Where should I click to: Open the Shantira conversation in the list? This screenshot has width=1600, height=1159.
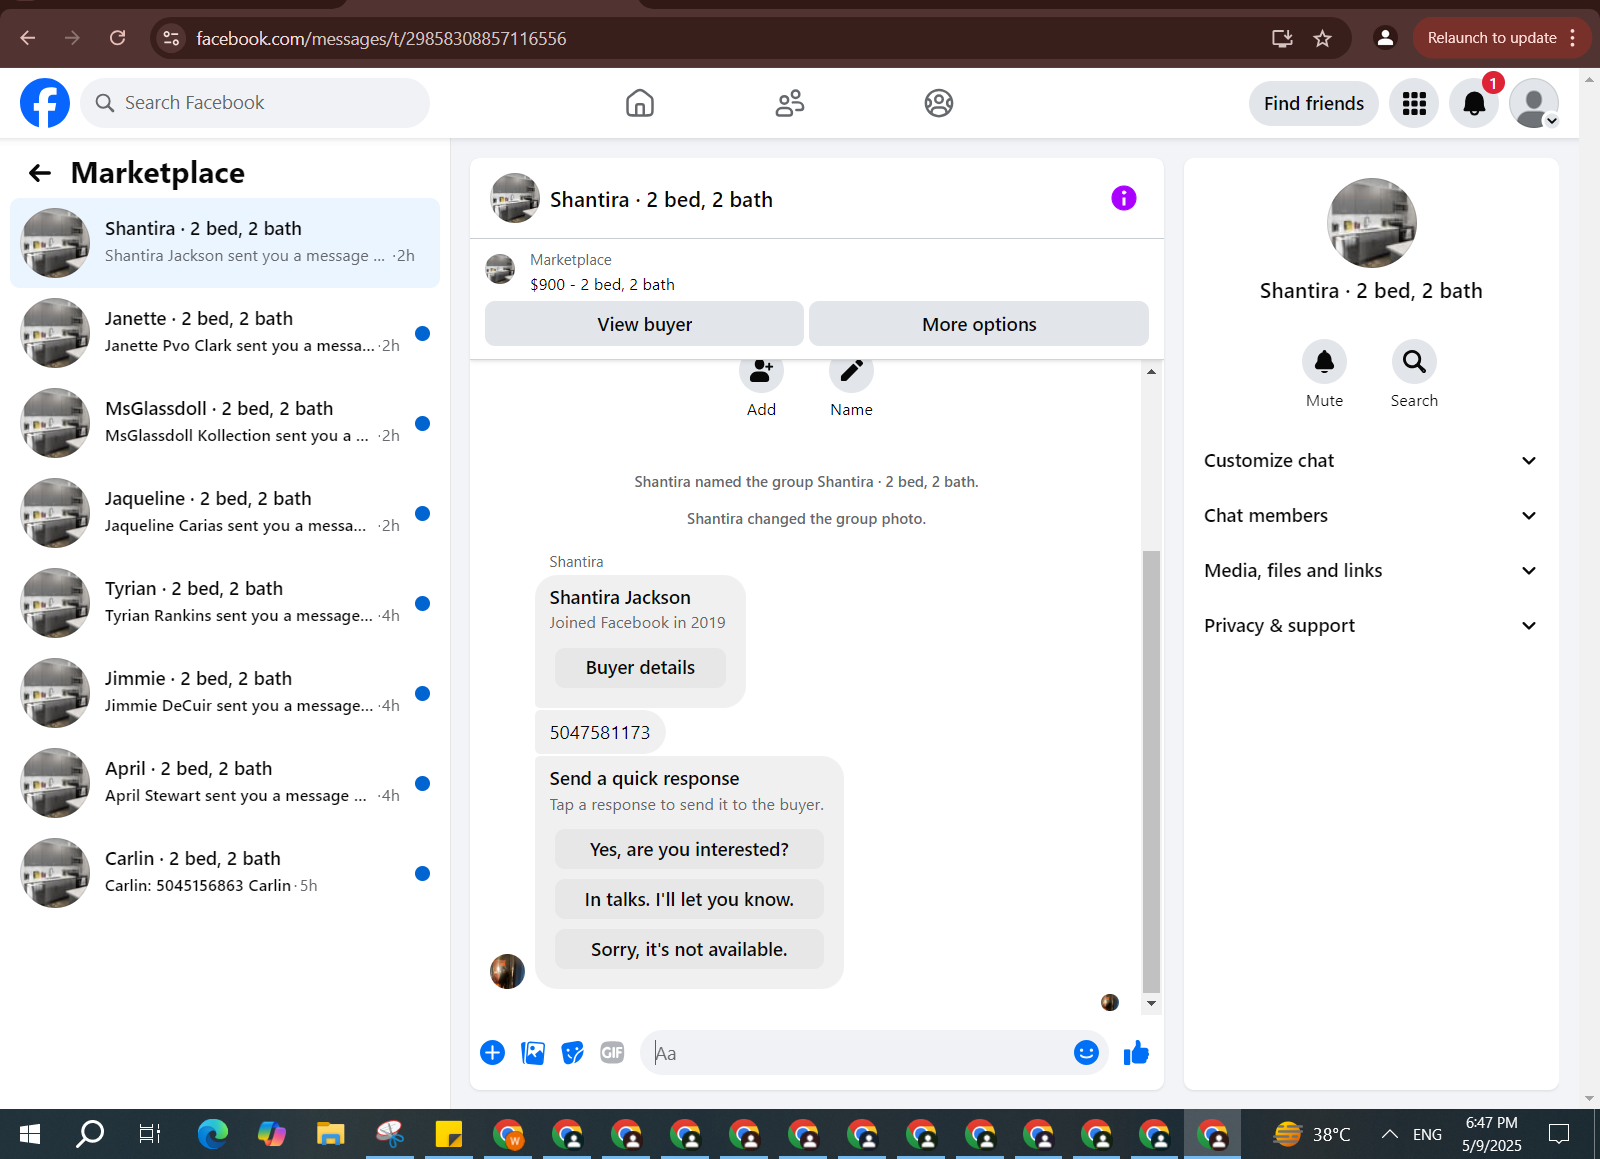point(225,243)
